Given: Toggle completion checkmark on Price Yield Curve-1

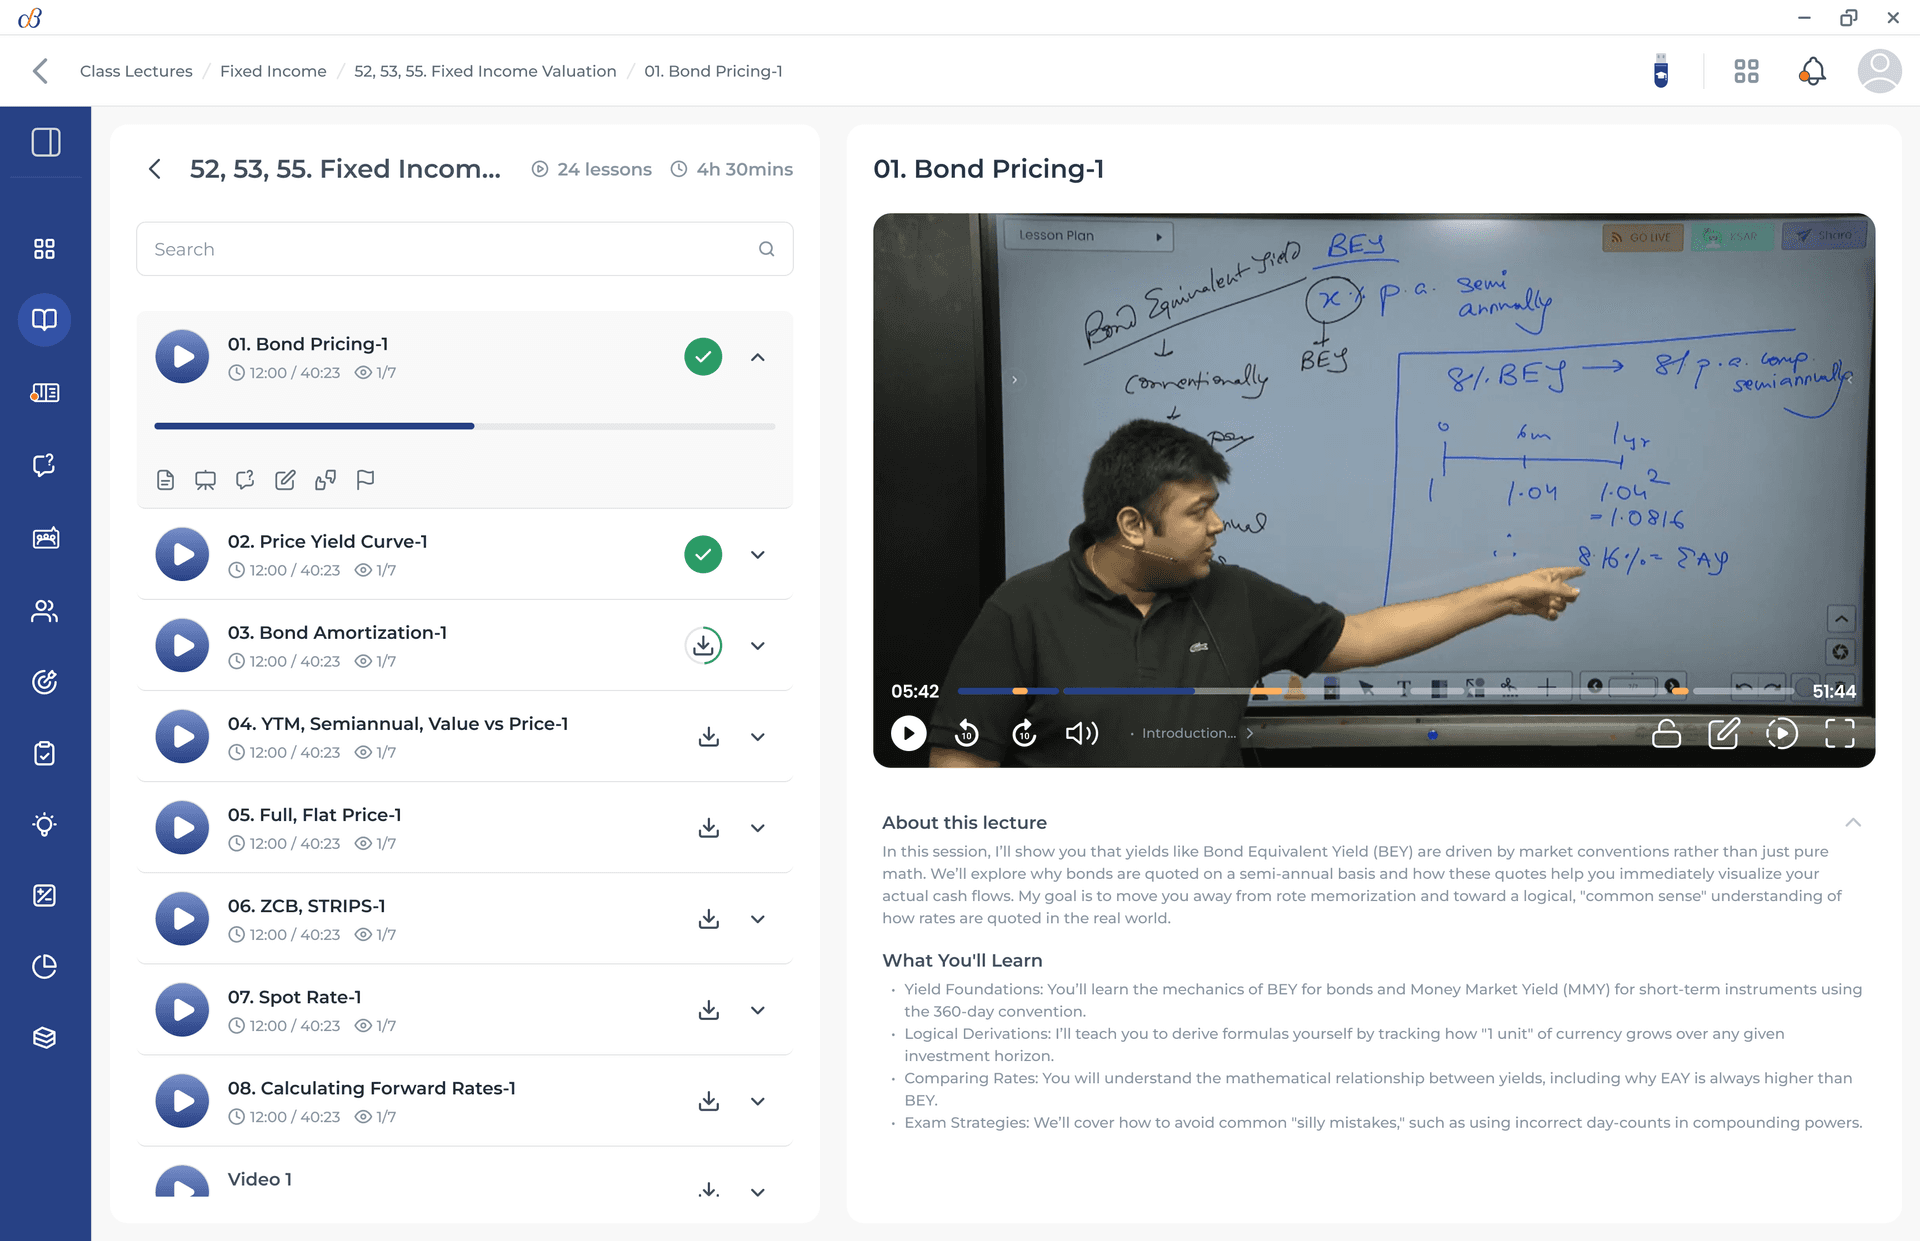Looking at the screenshot, I should click(x=703, y=554).
